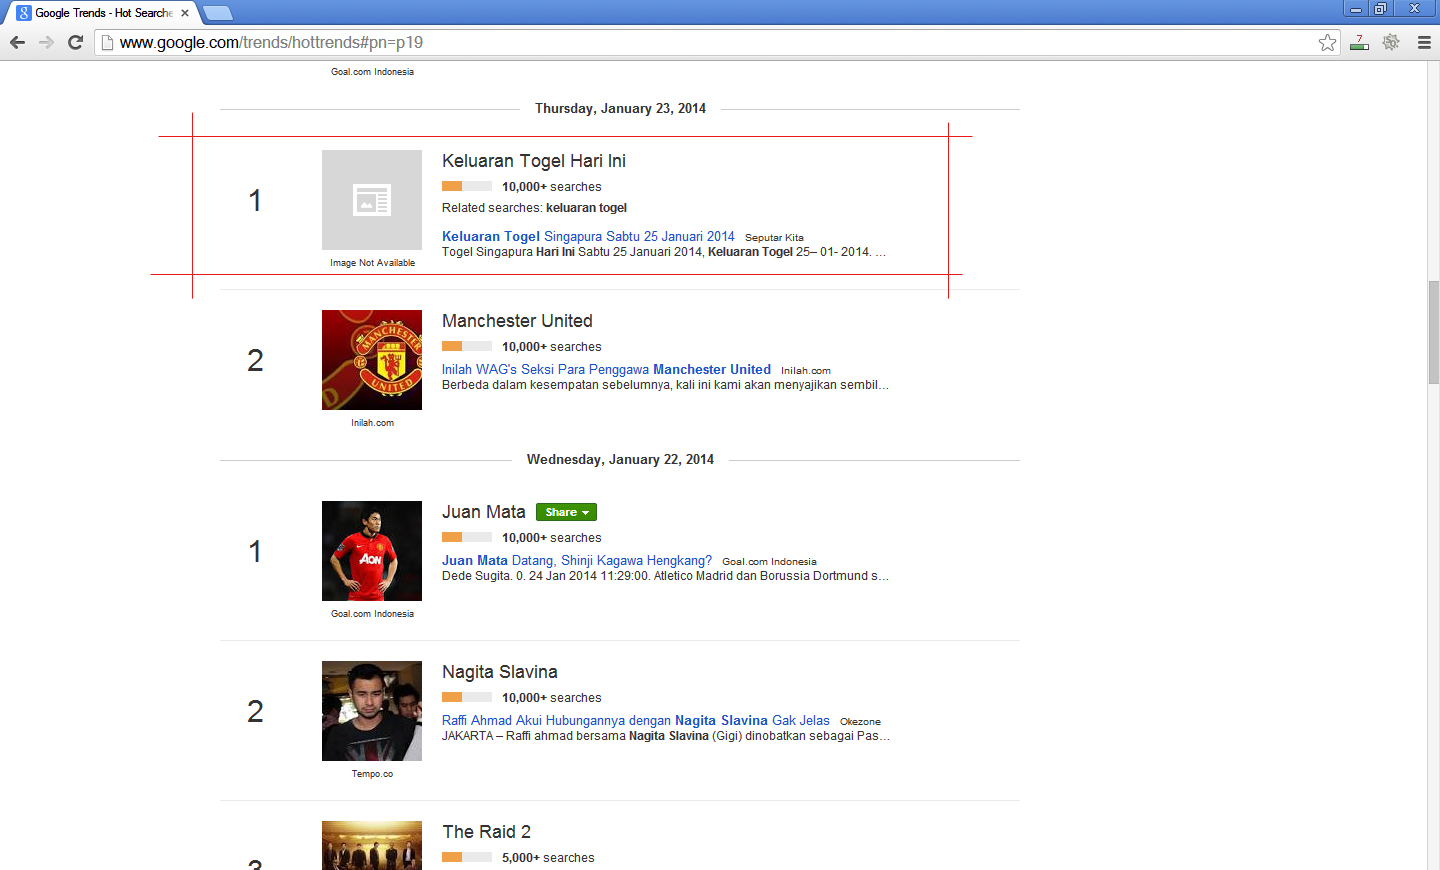Click the vertical scrollbar thumb

[x=1433, y=332]
